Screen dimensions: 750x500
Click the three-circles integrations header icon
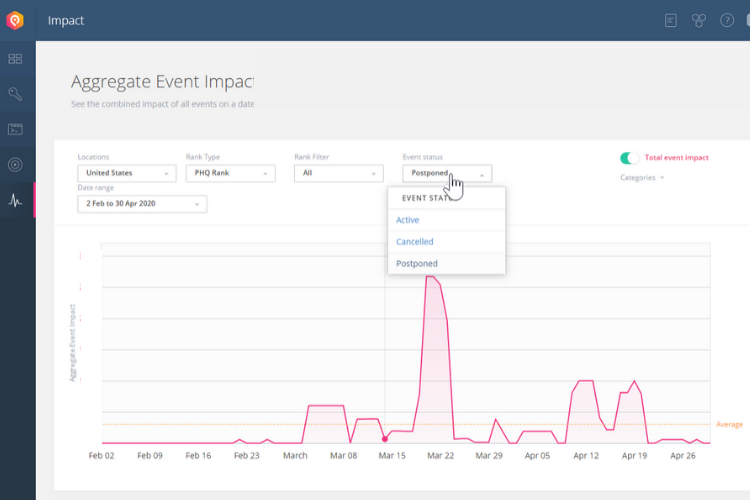point(699,21)
